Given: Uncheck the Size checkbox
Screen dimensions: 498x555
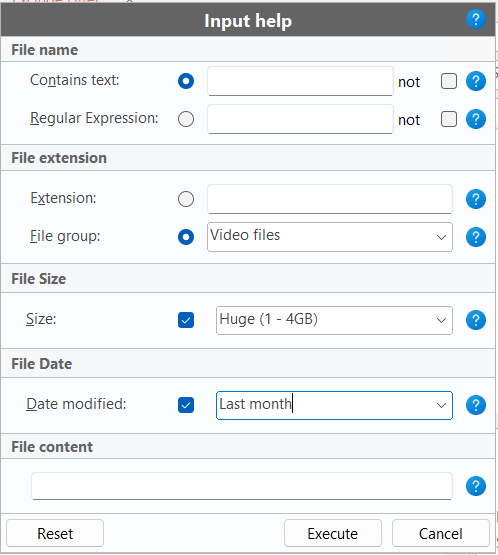Looking at the screenshot, I should [x=186, y=320].
